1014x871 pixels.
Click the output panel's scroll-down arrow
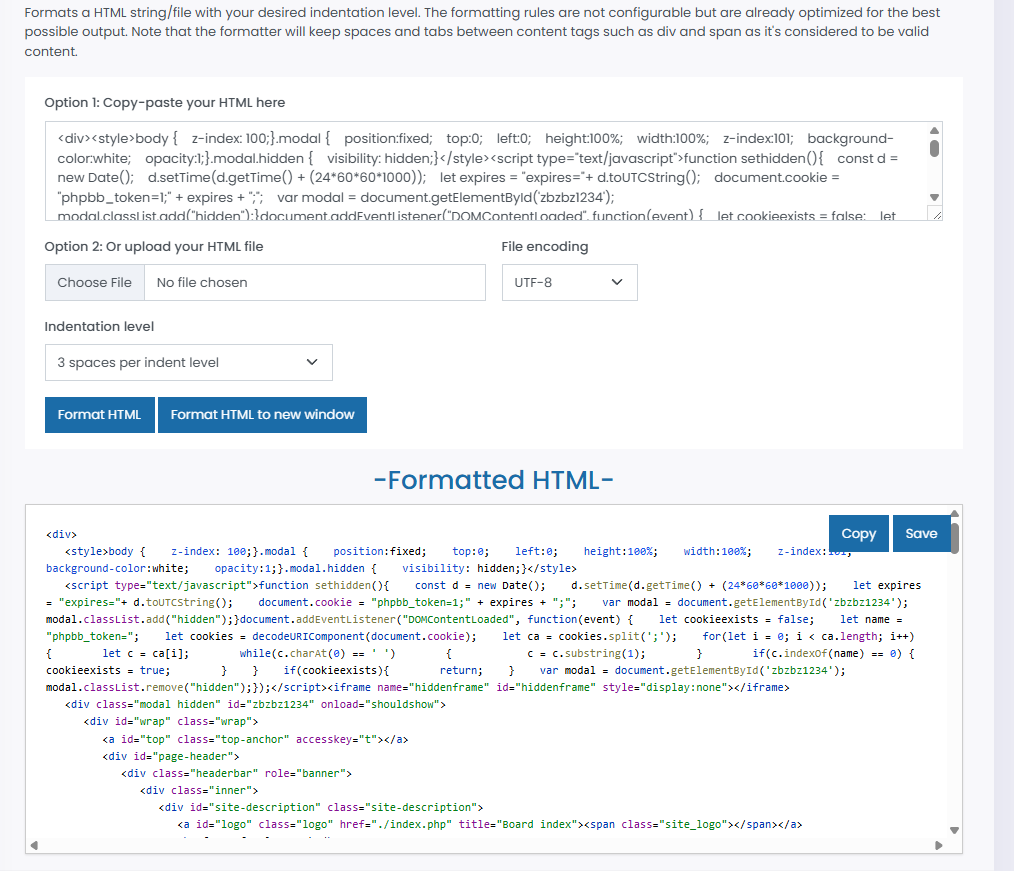click(954, 830)
